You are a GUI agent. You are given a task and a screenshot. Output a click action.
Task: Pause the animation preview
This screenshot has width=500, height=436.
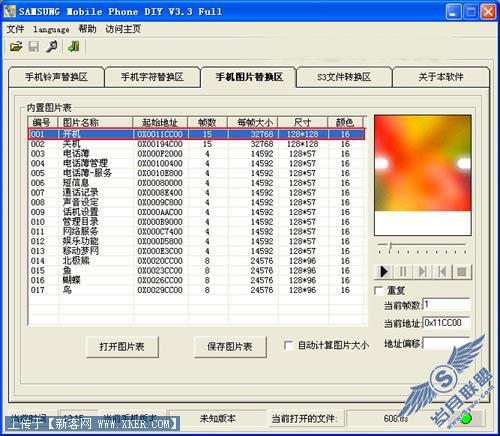pyautogui.click(x=403, y=271)
